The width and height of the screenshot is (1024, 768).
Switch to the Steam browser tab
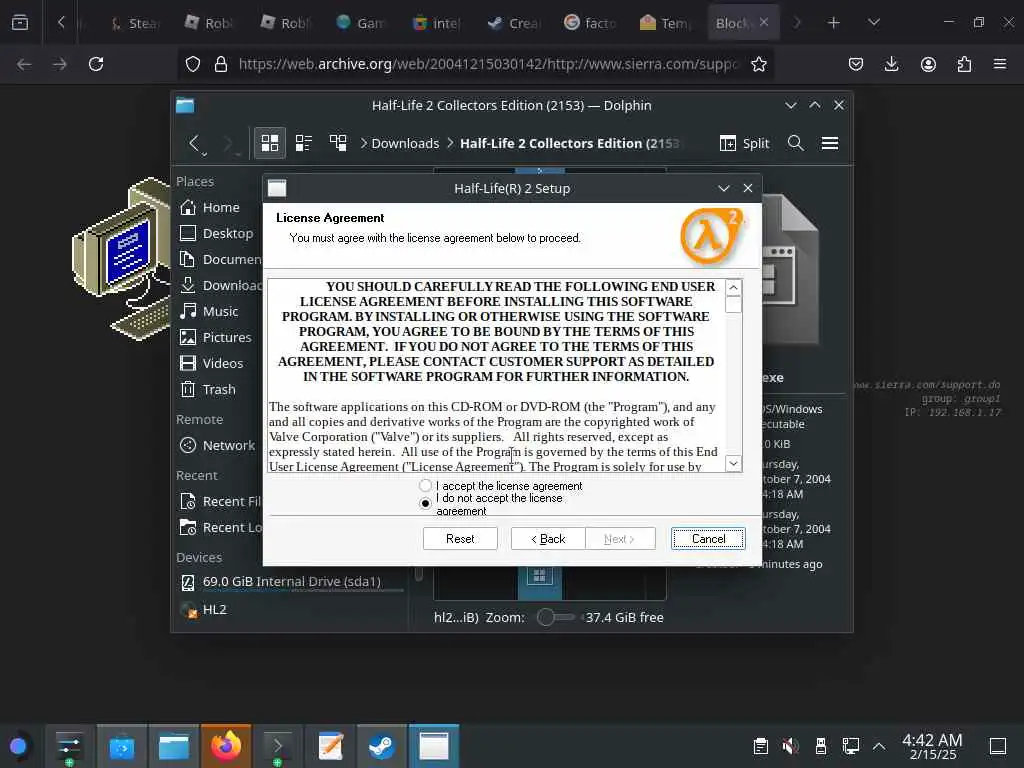coord(135,23)
